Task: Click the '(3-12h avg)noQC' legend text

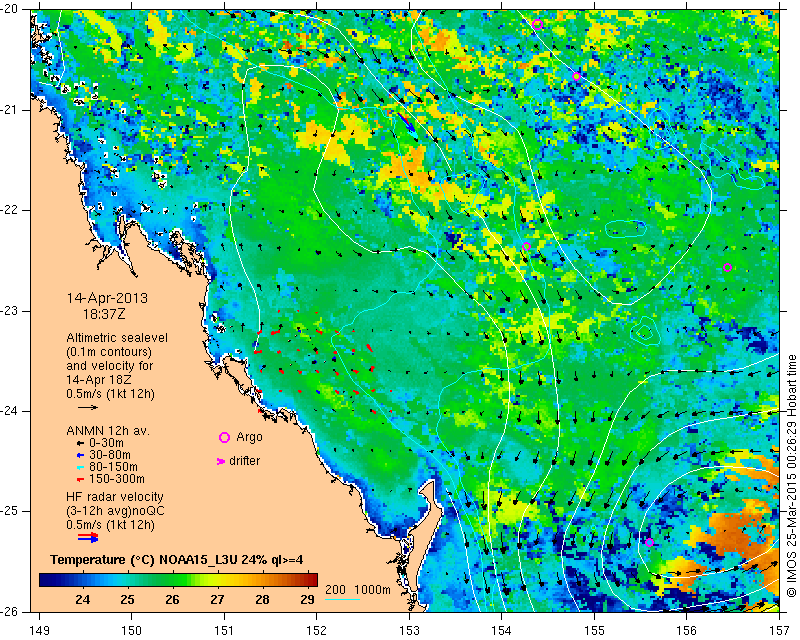Action: coord(115,511)
